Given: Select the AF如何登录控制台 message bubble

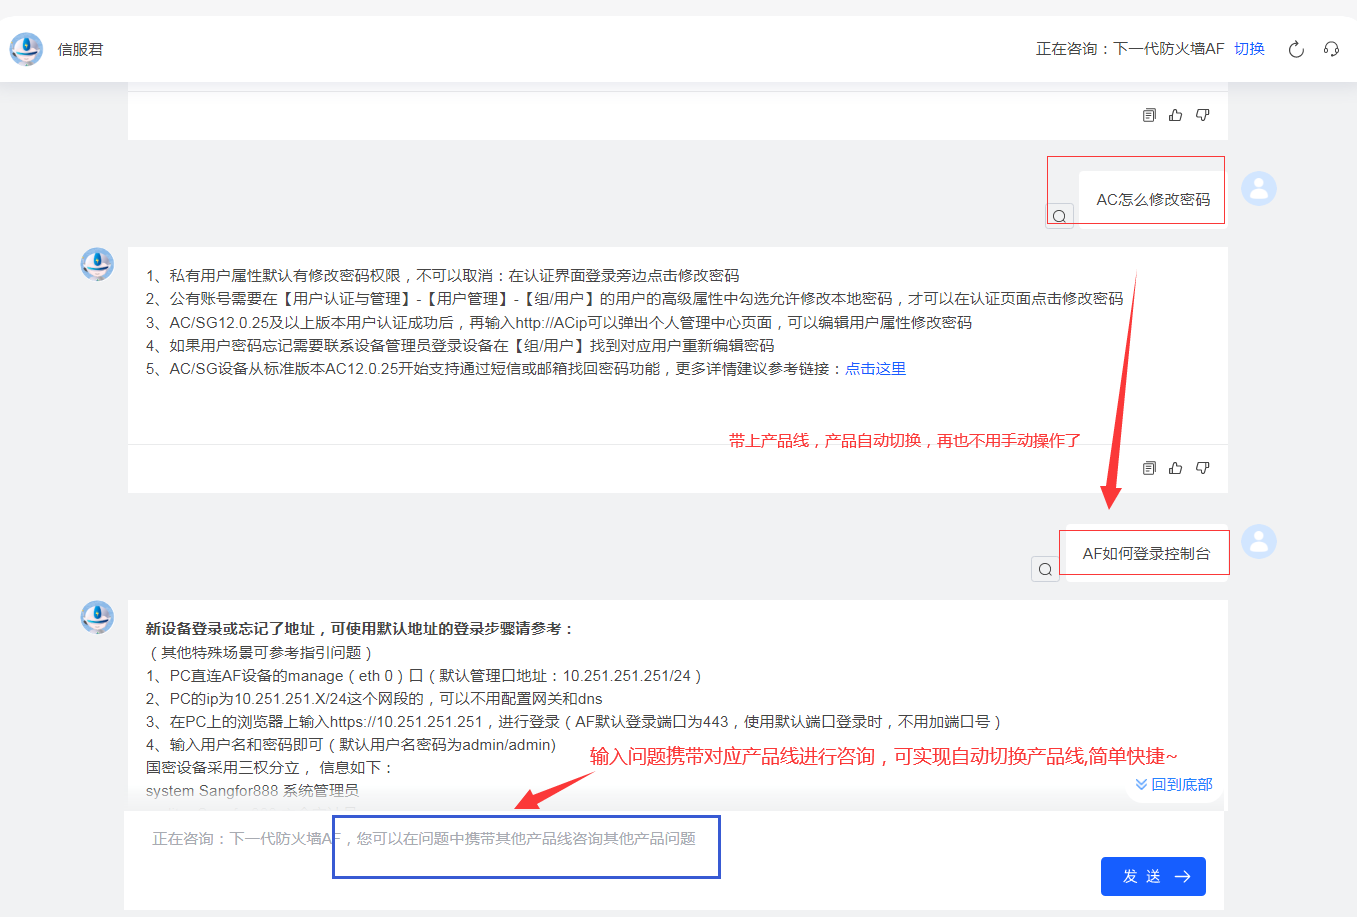Looking at the screenshot, I should [1146, 553].
